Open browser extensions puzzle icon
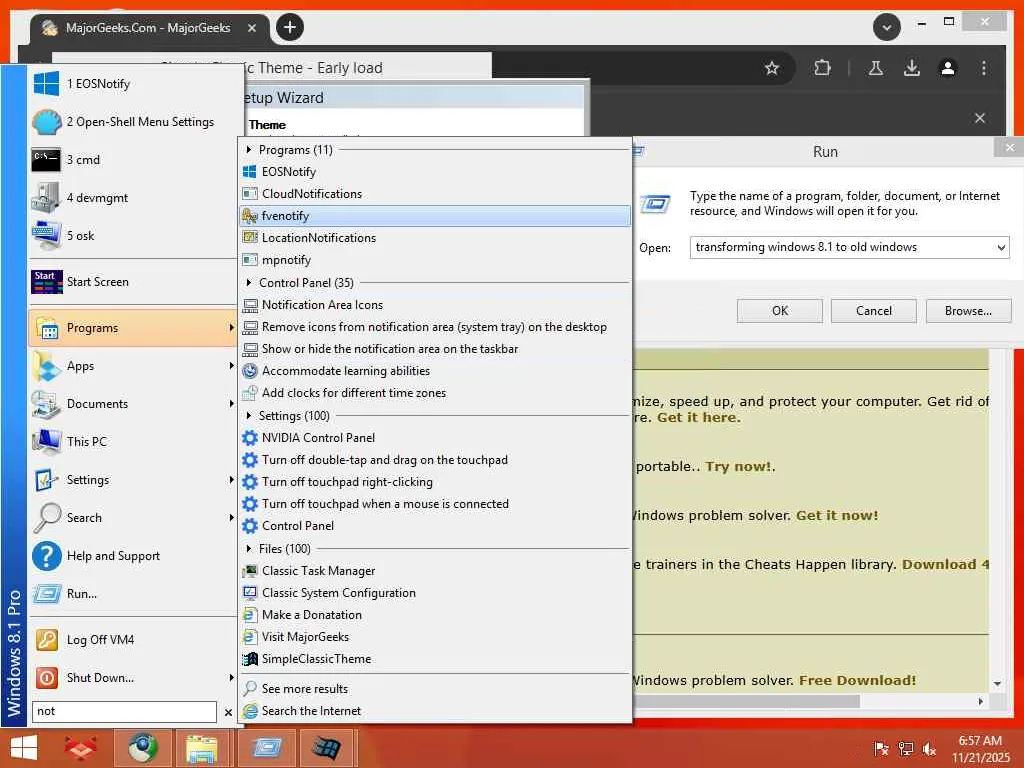Screen dimensions: 1024x768 pyautogui.click(x=822, y=68)
